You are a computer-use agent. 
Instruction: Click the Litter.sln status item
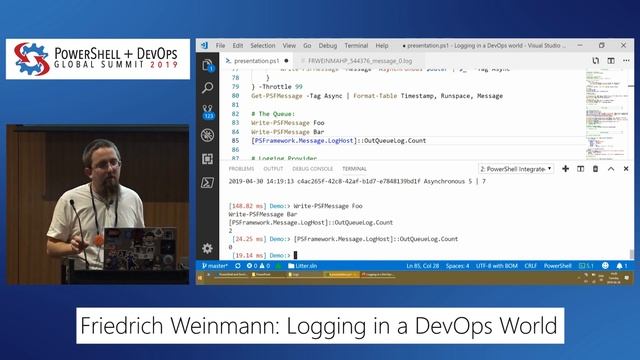(302, 266)
